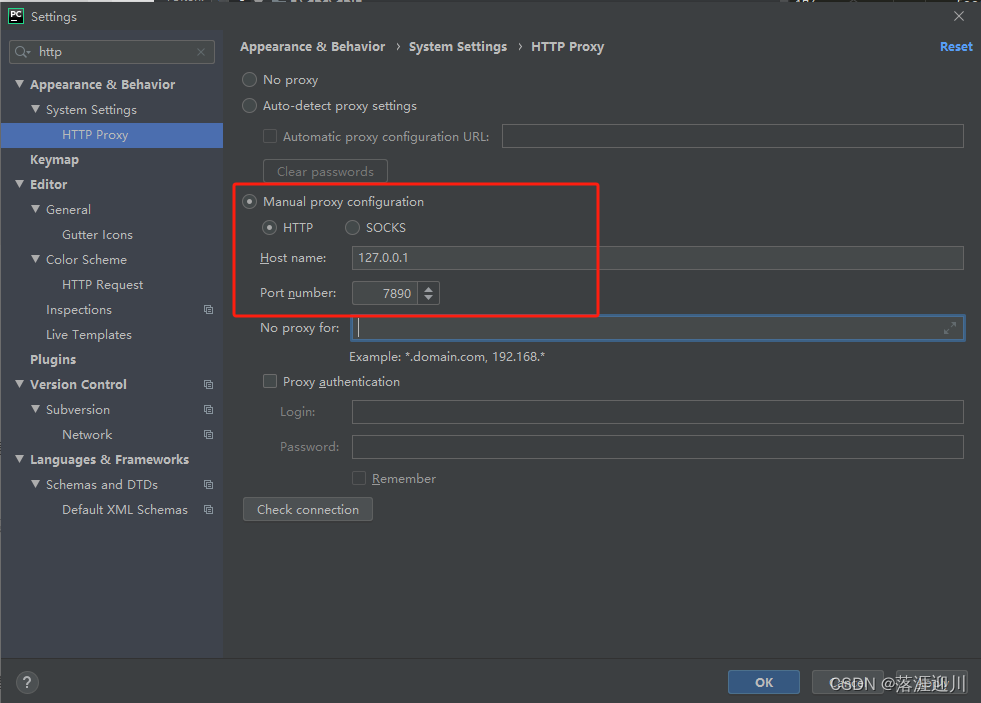Click the project-level icon next to Inspections
981x703 pixels.
pyautogui.click(x=208, y=309)
